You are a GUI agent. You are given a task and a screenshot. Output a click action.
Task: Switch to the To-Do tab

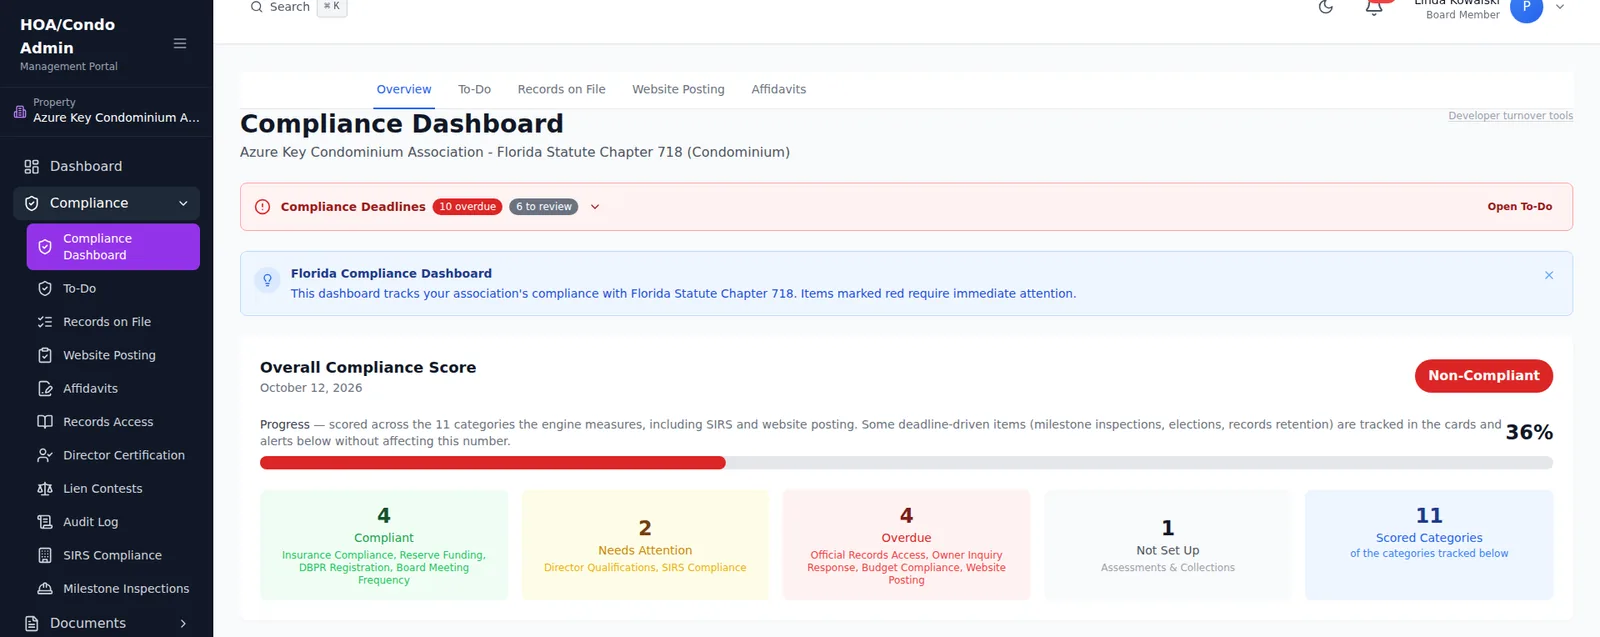pyautogui.click(x=475, y=90)
